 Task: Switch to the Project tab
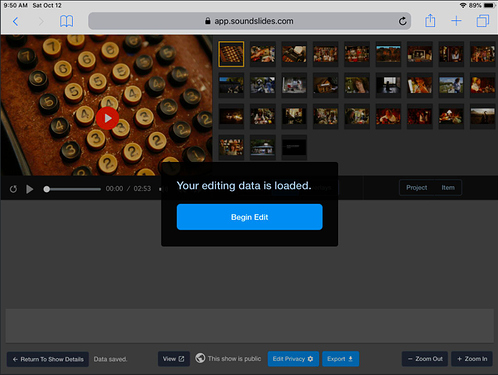pos(417,188)
